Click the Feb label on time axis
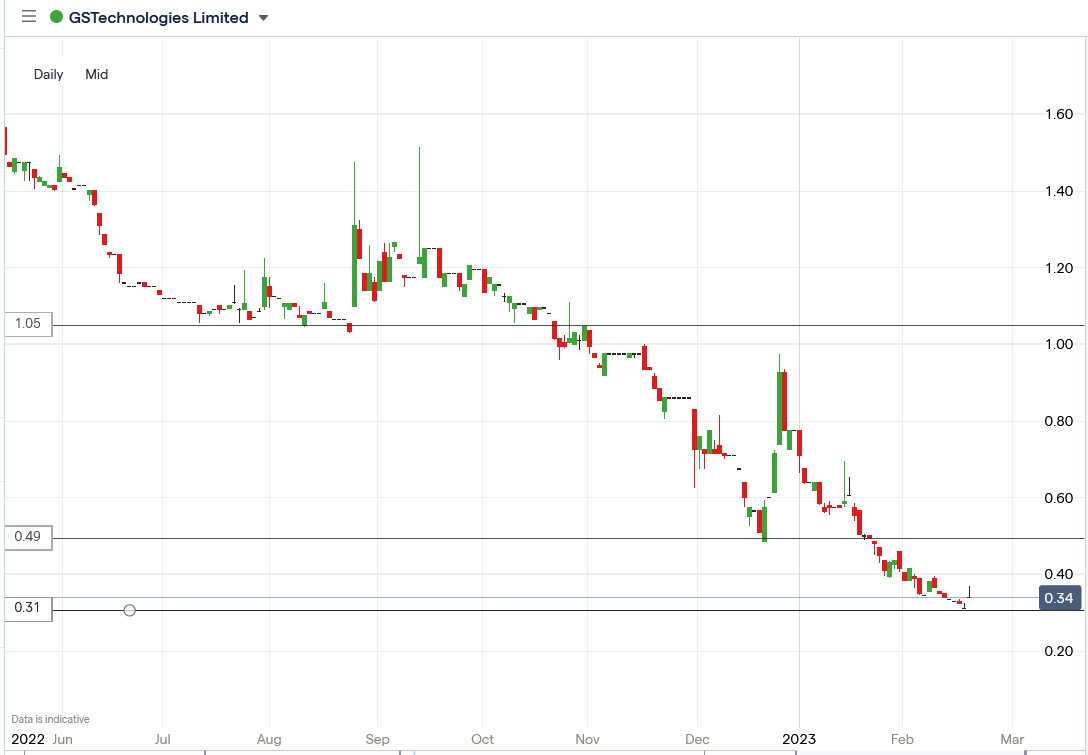This screenshot has width=1088, height=755. [x=902, y=739]
